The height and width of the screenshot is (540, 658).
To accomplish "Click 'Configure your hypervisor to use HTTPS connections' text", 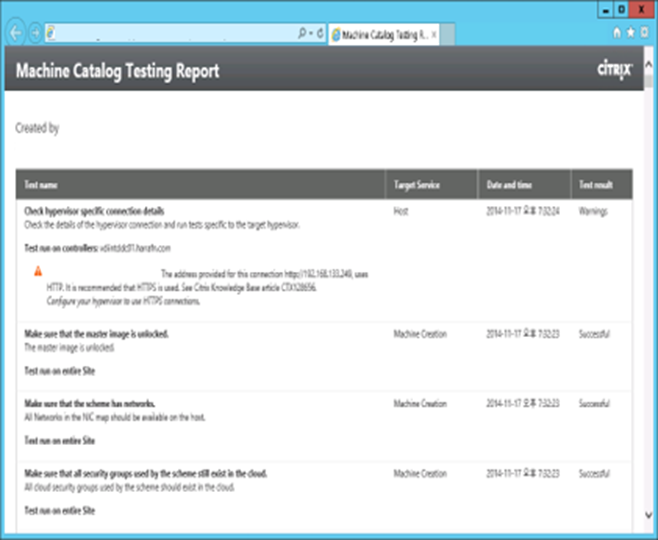I will click(123, 301).
